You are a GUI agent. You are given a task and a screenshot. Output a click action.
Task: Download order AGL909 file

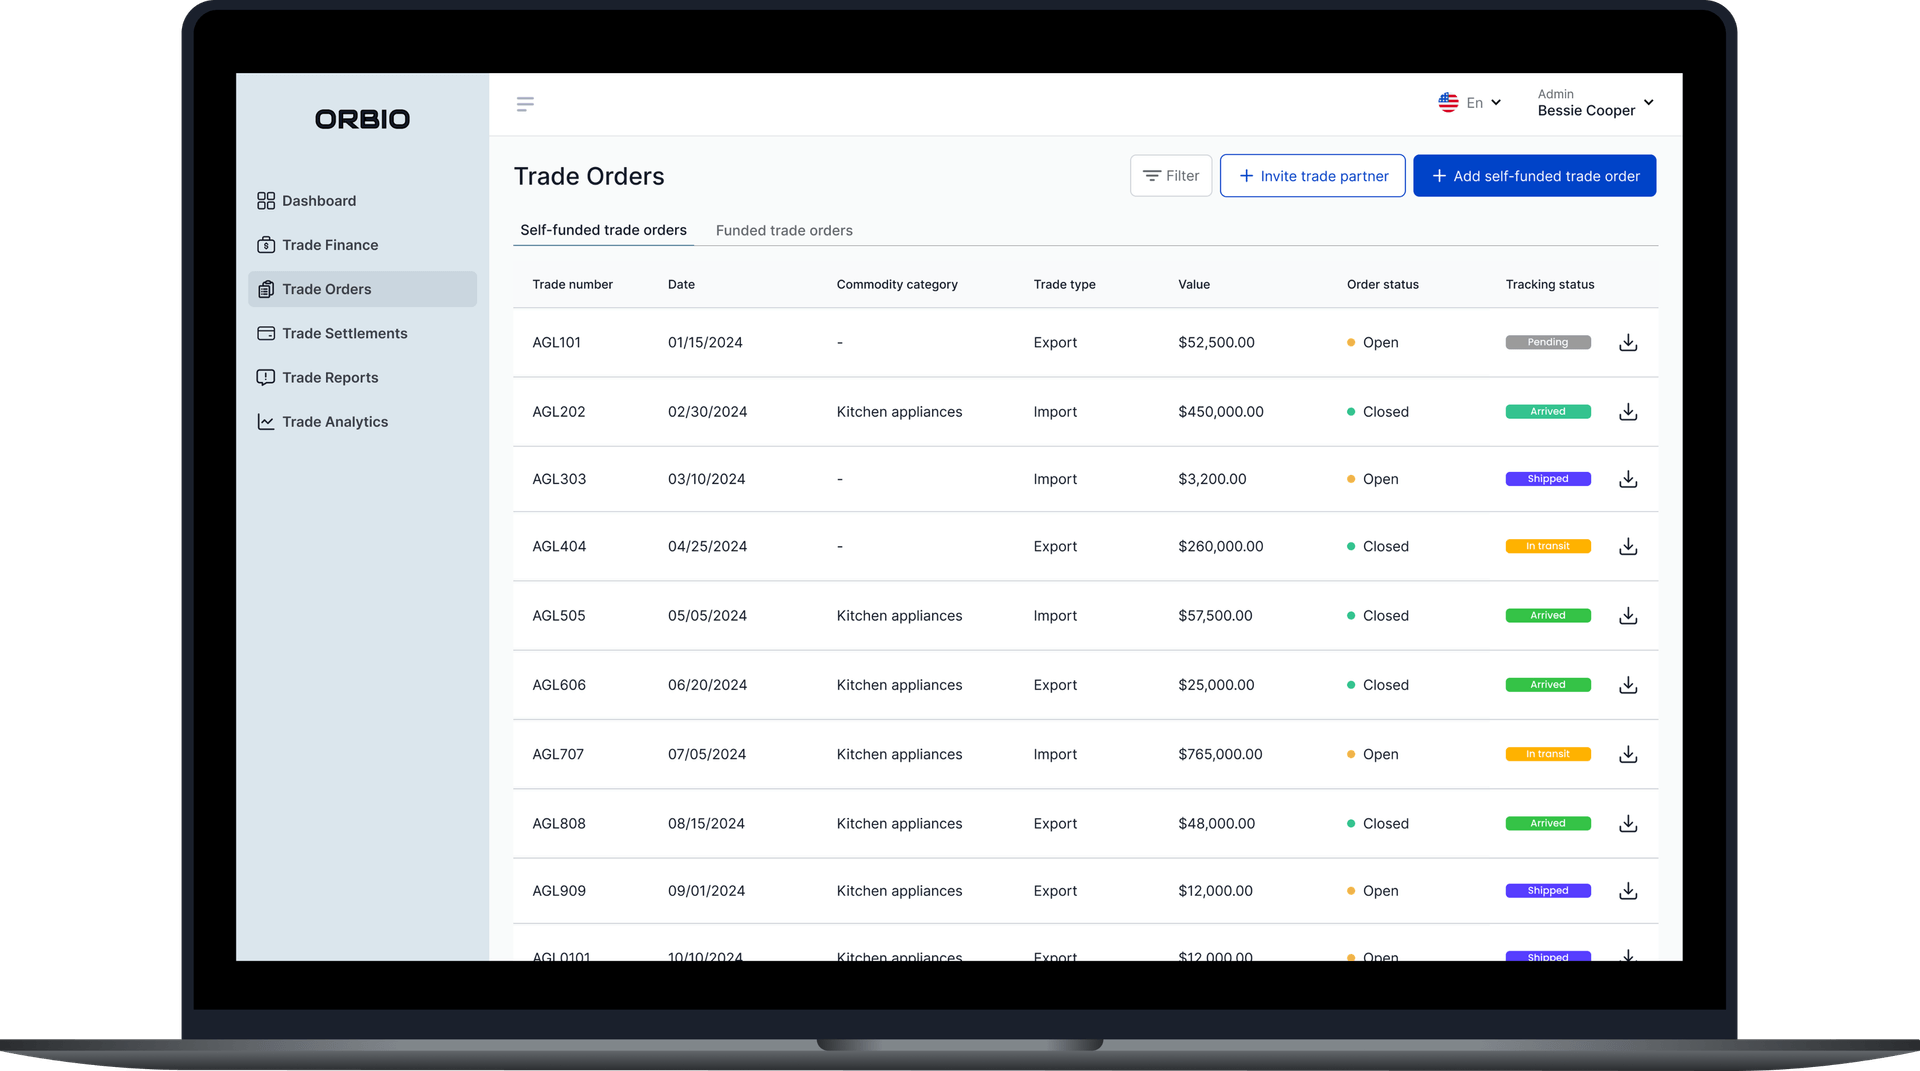tap(1628, 891)
